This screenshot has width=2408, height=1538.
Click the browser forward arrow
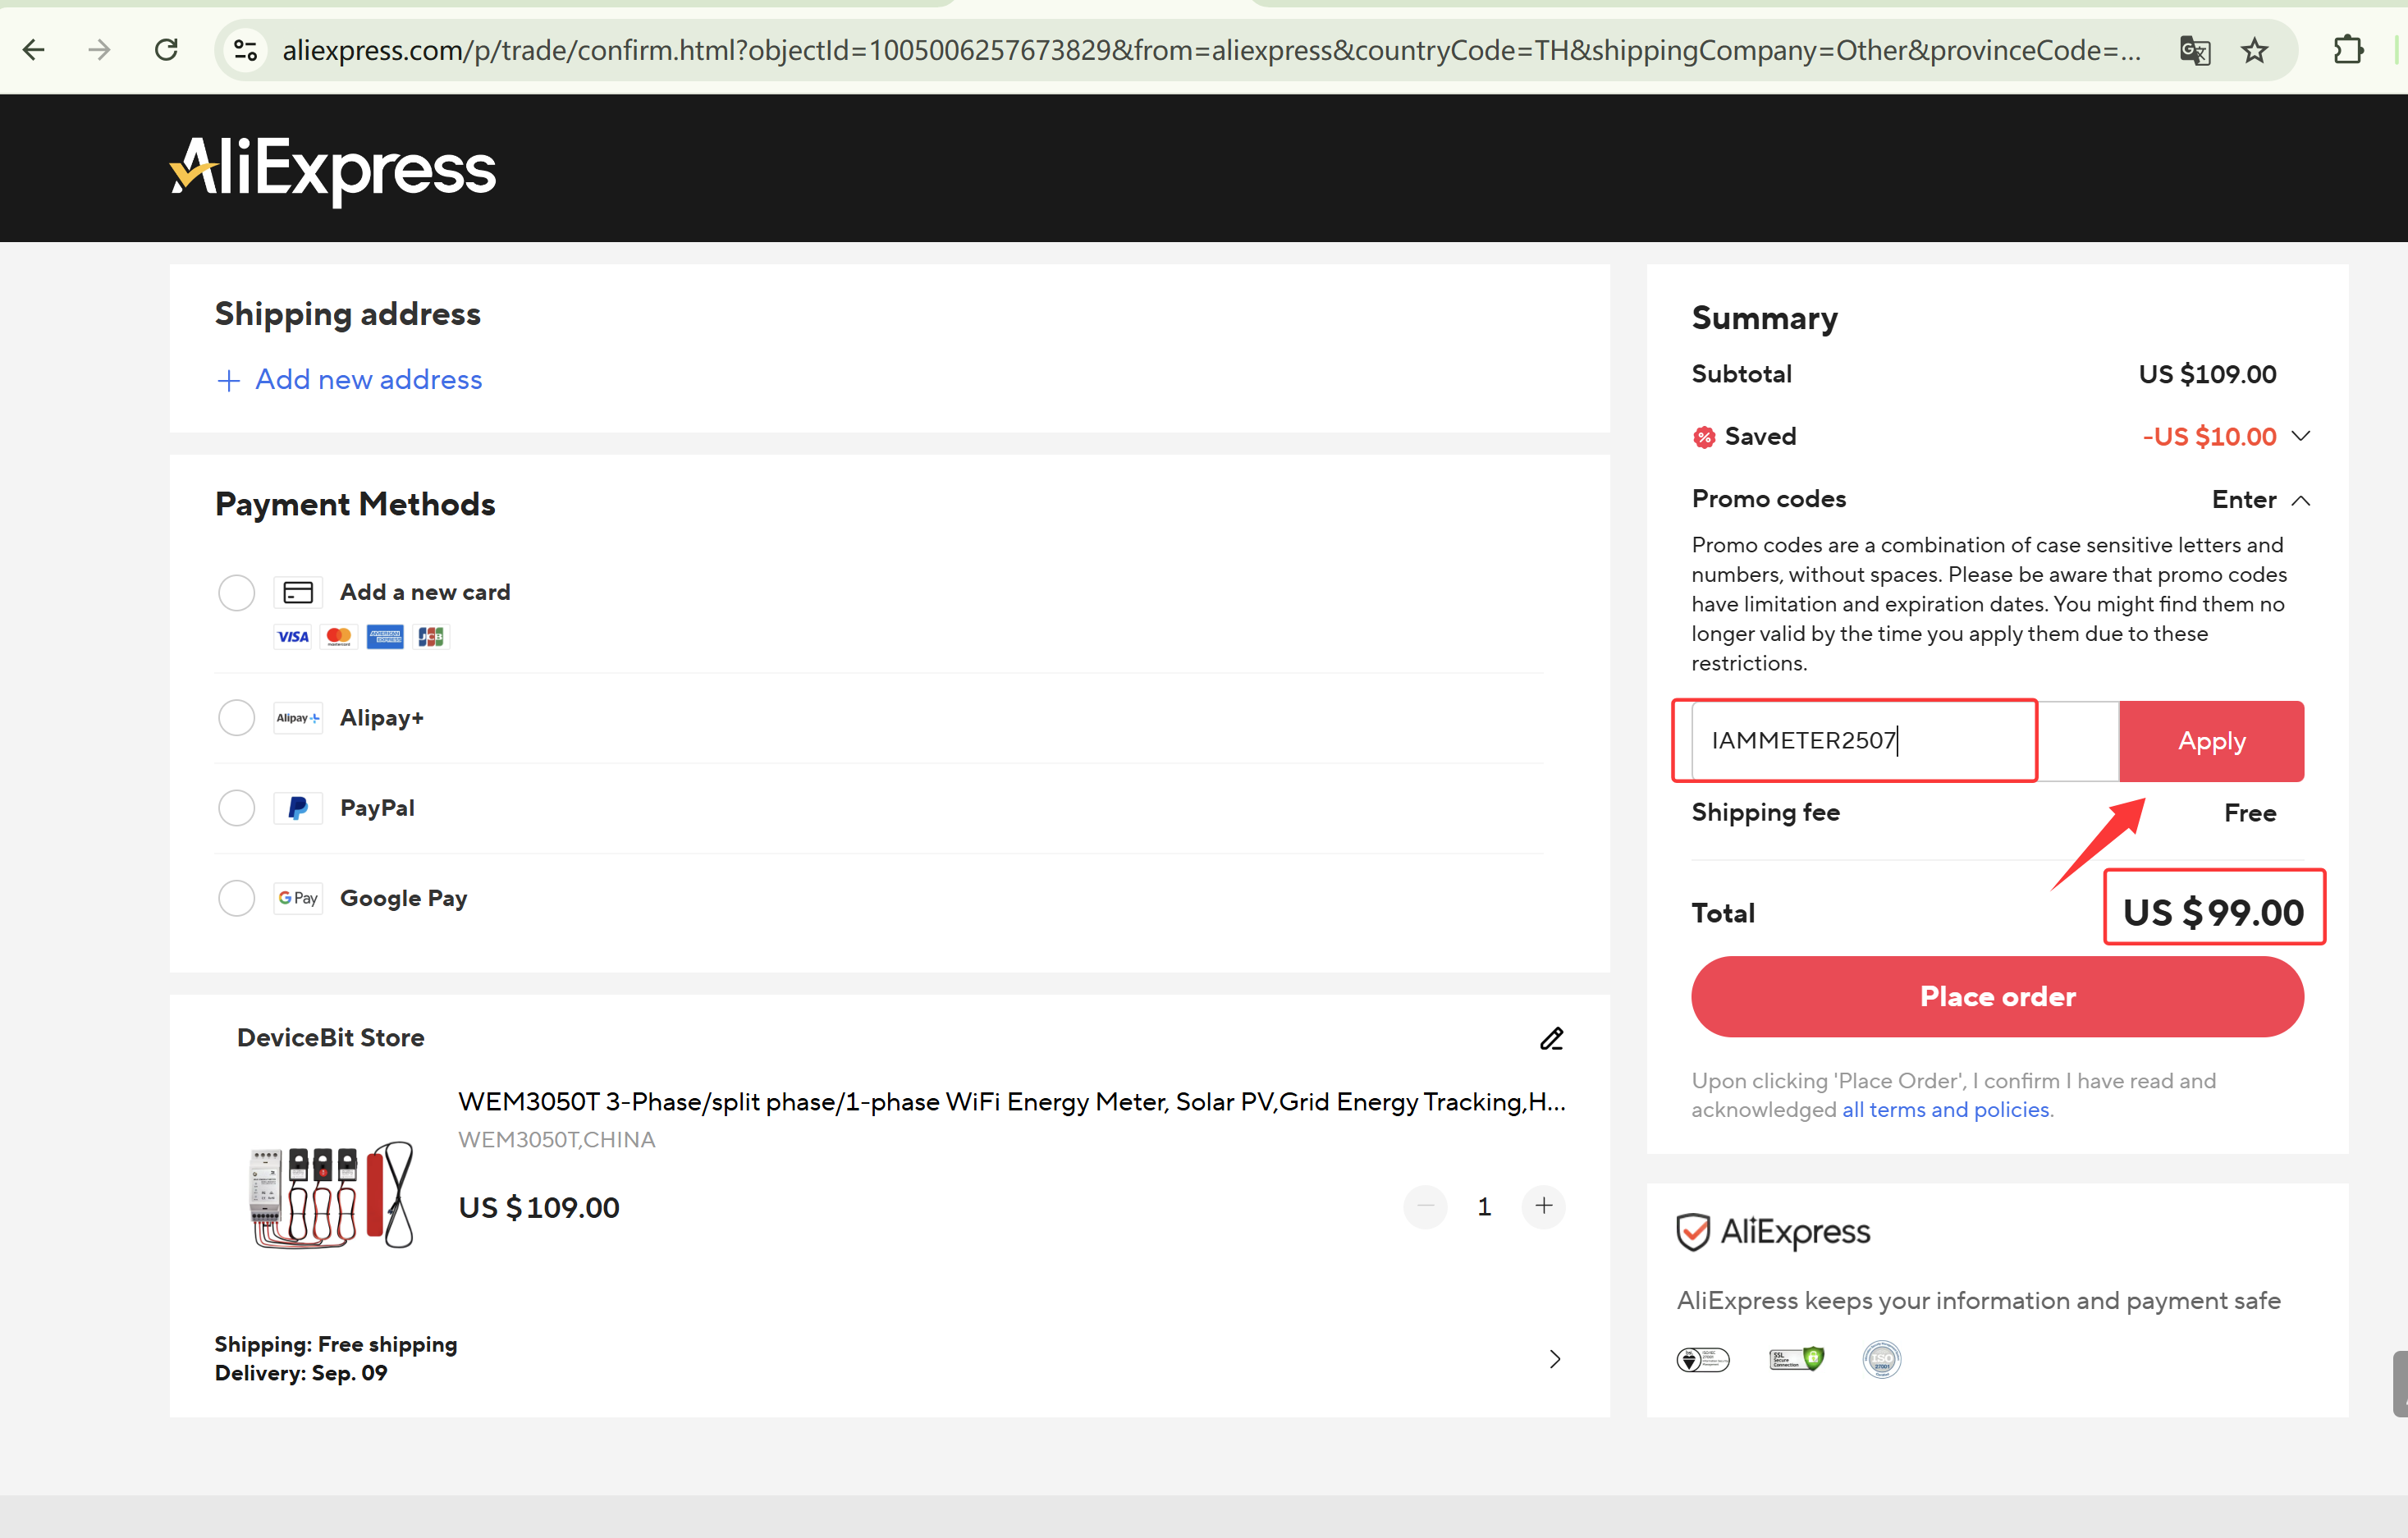[99, 50]
